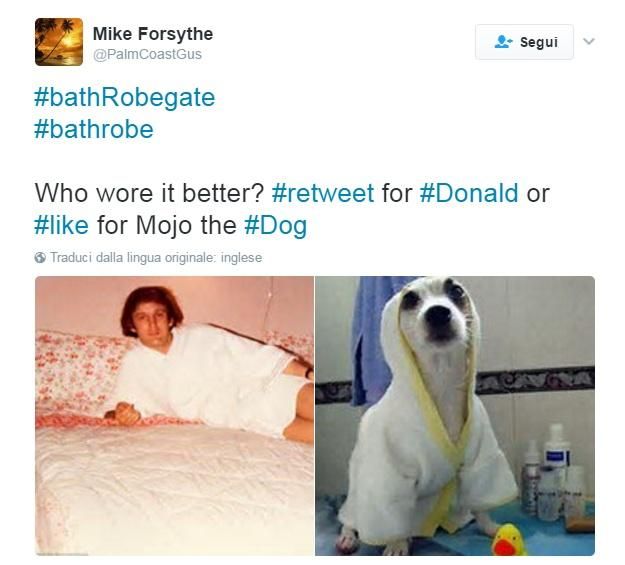Open the #bathrobe hashtag
This screenshot has width=625, height=565.
[94, 129]
